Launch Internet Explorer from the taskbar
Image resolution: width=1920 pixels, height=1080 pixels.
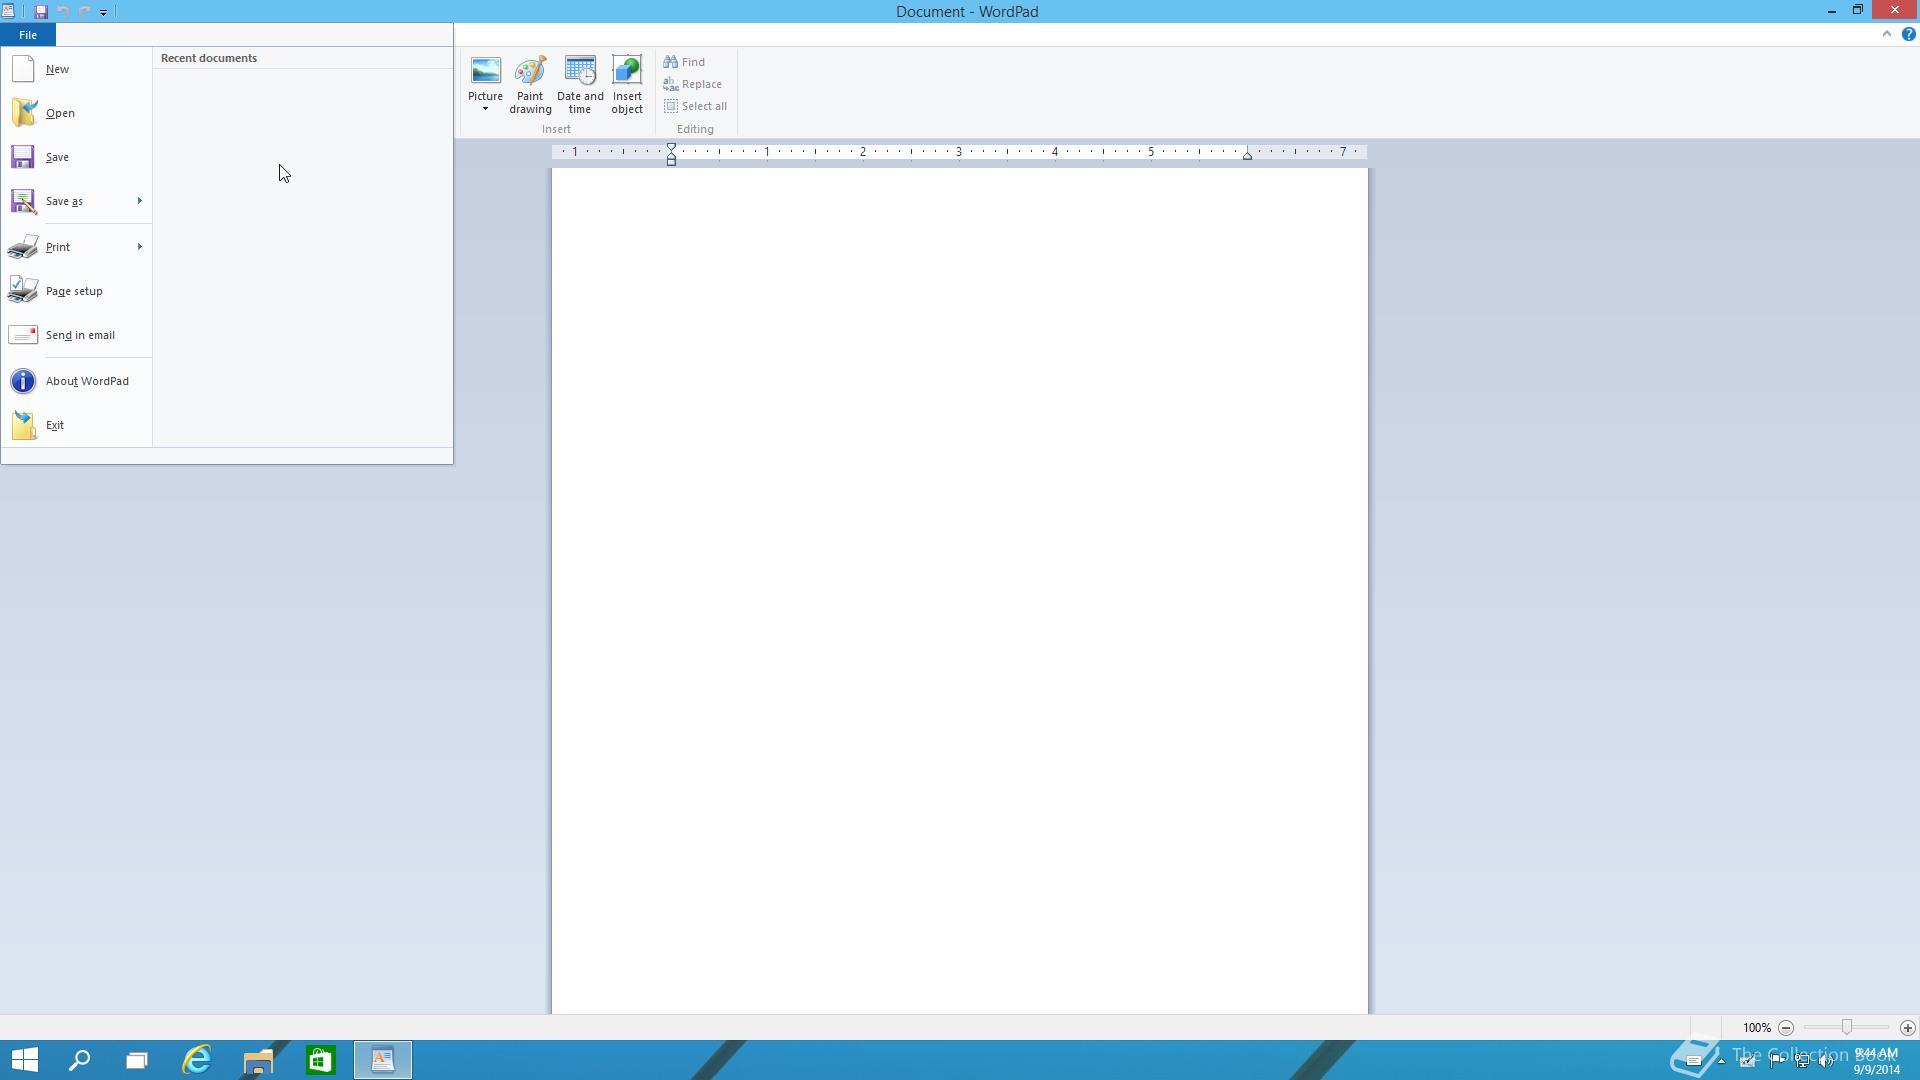point(197,1060)
